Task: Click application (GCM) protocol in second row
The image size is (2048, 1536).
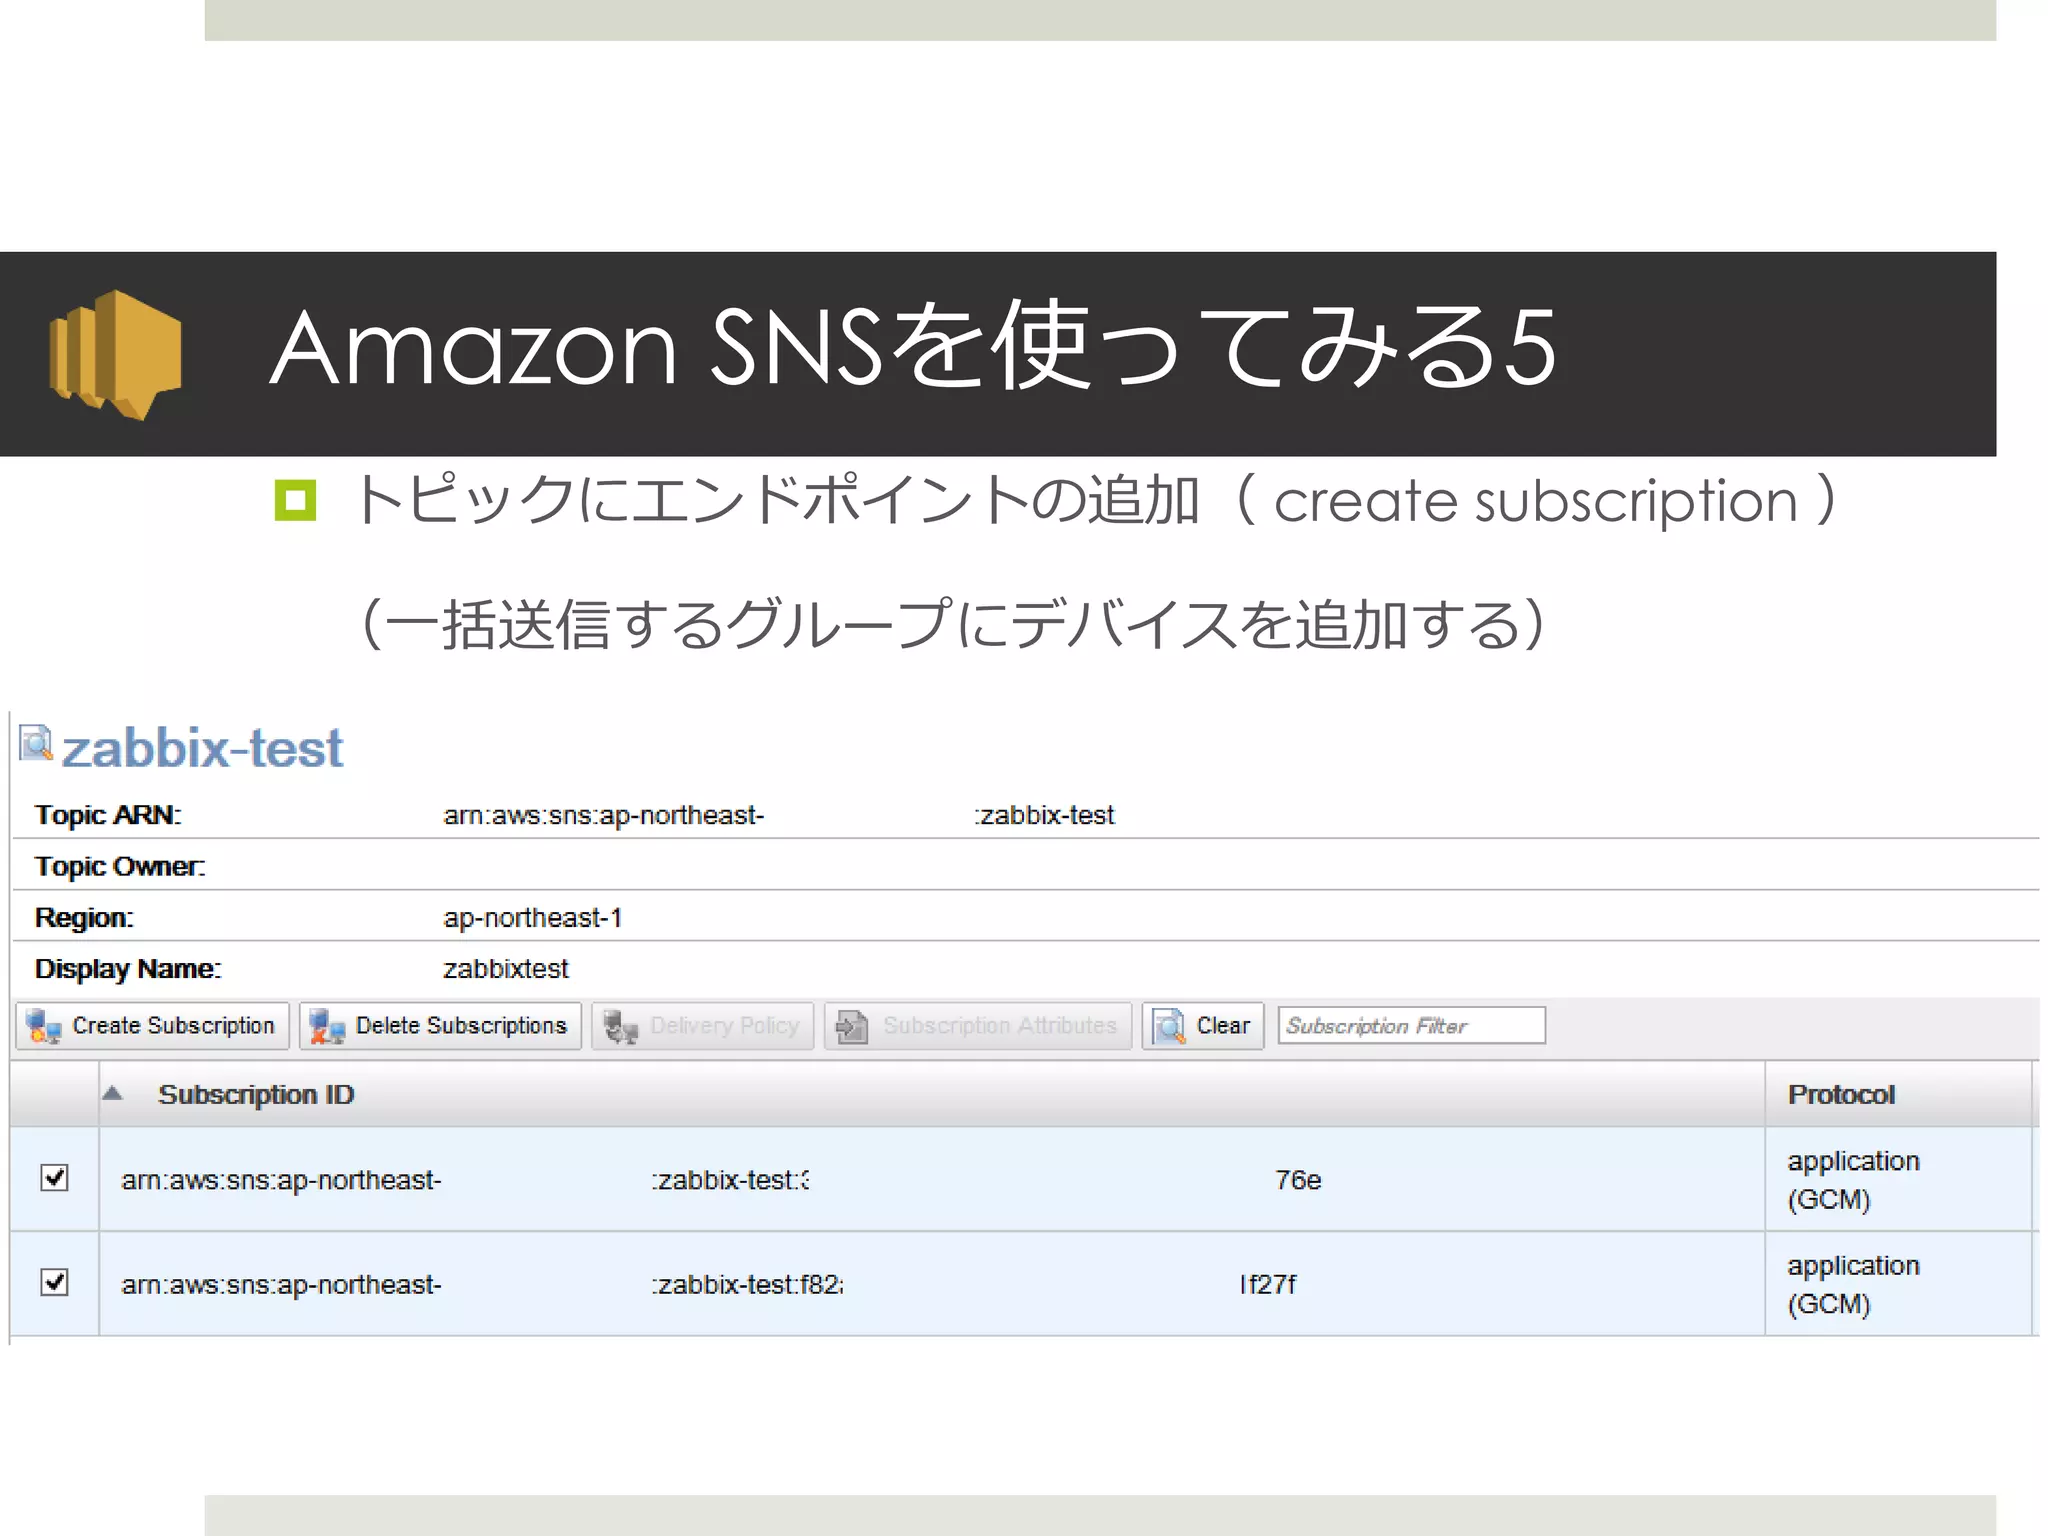Action: tap(1853, 1284)
